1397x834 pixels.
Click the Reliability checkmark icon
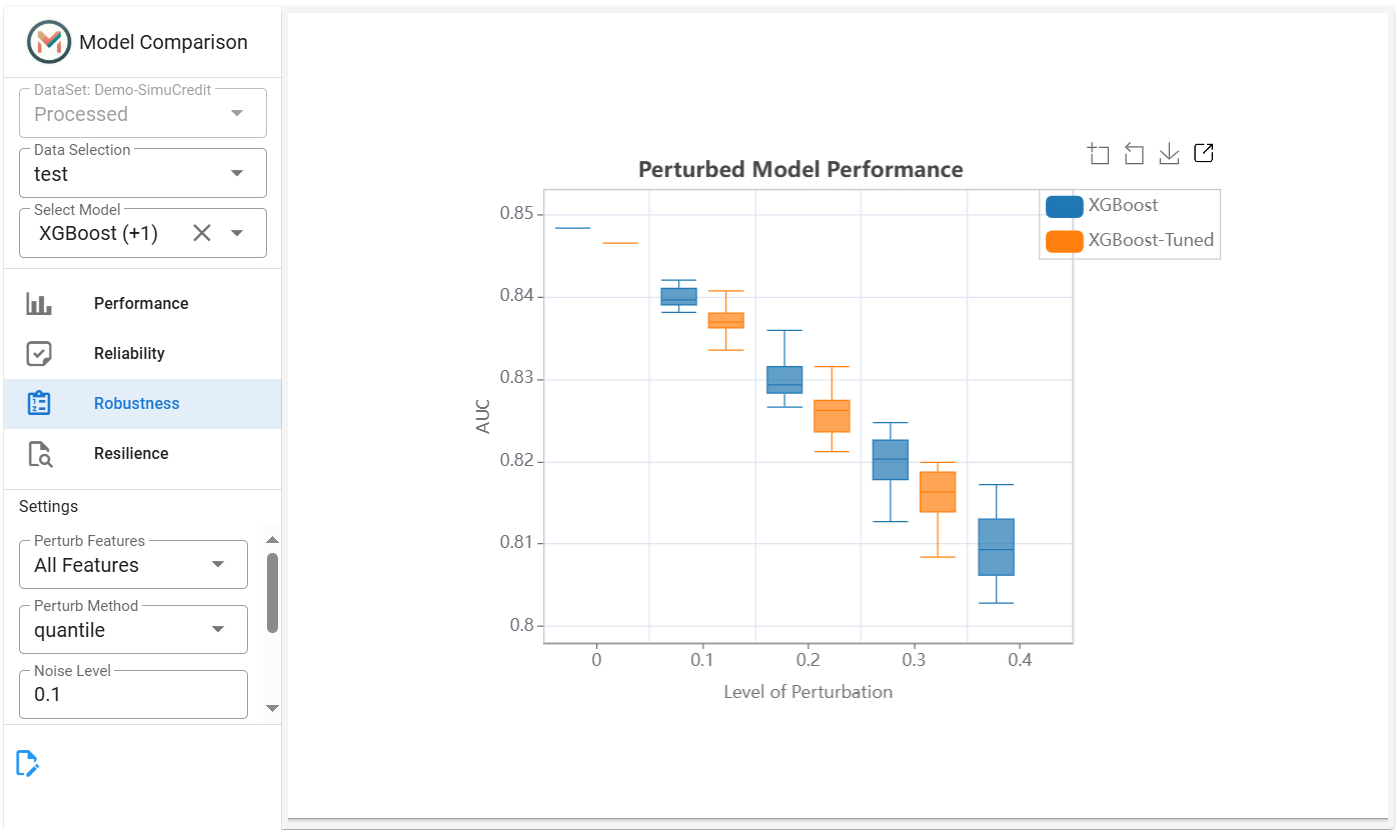tap(39, 354)
